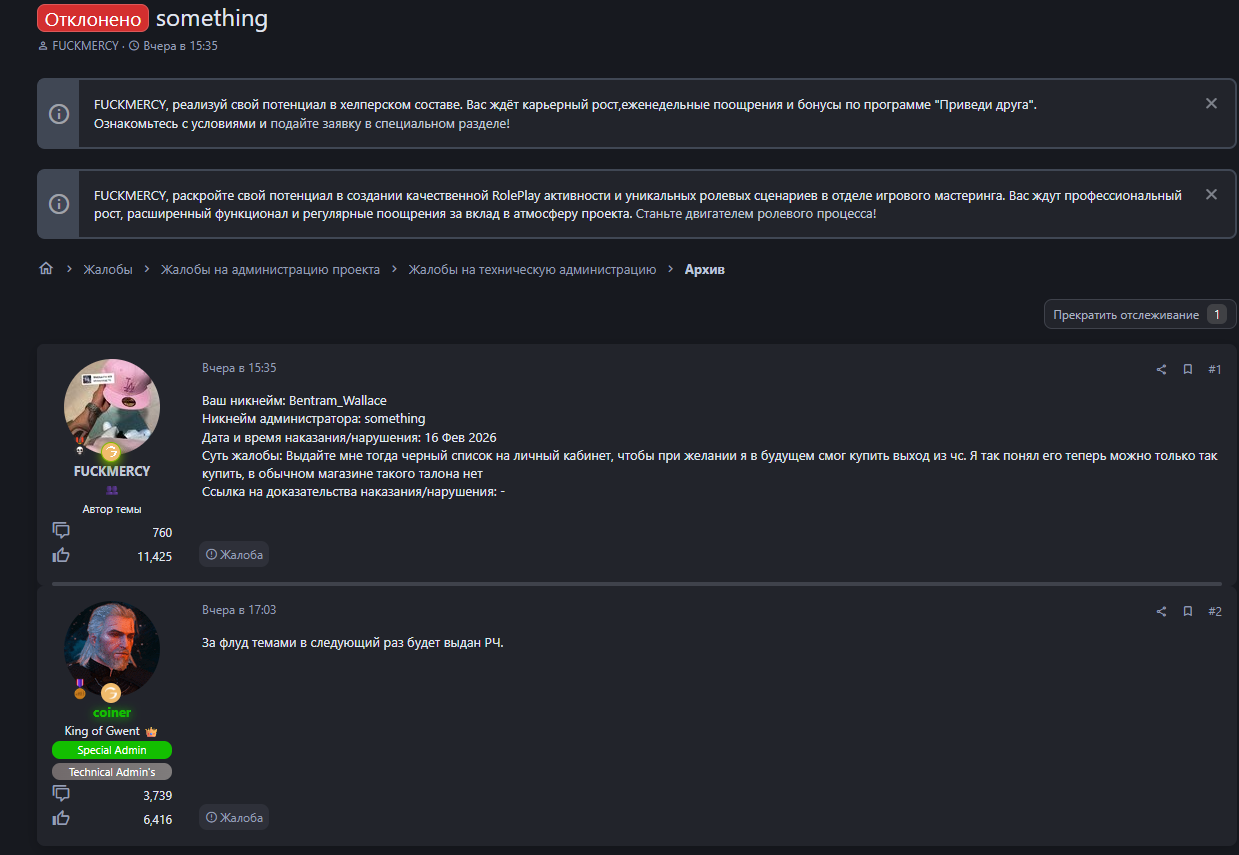The height and width of the screenshot is (855, 1239).
Task: Open Жалобы breadcrumb link
Action: (107, 269)
